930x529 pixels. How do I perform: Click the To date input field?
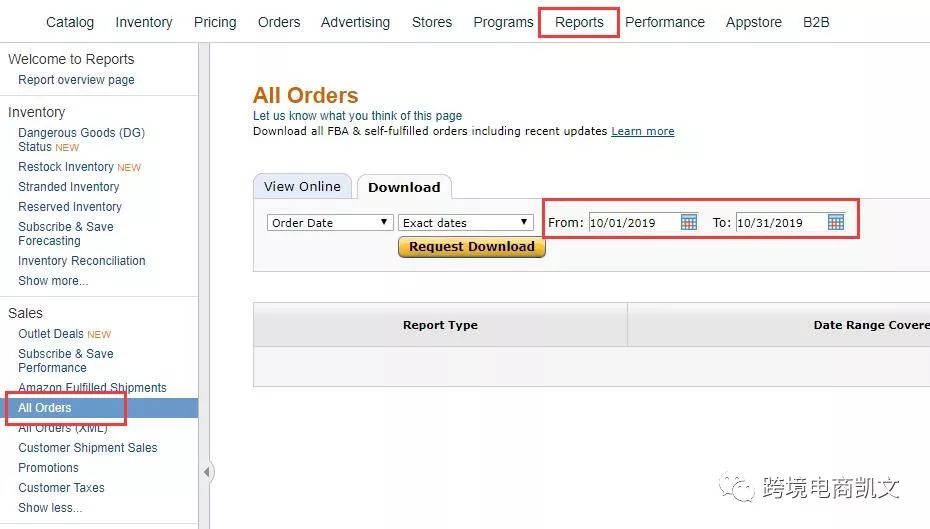pos(779,223)
